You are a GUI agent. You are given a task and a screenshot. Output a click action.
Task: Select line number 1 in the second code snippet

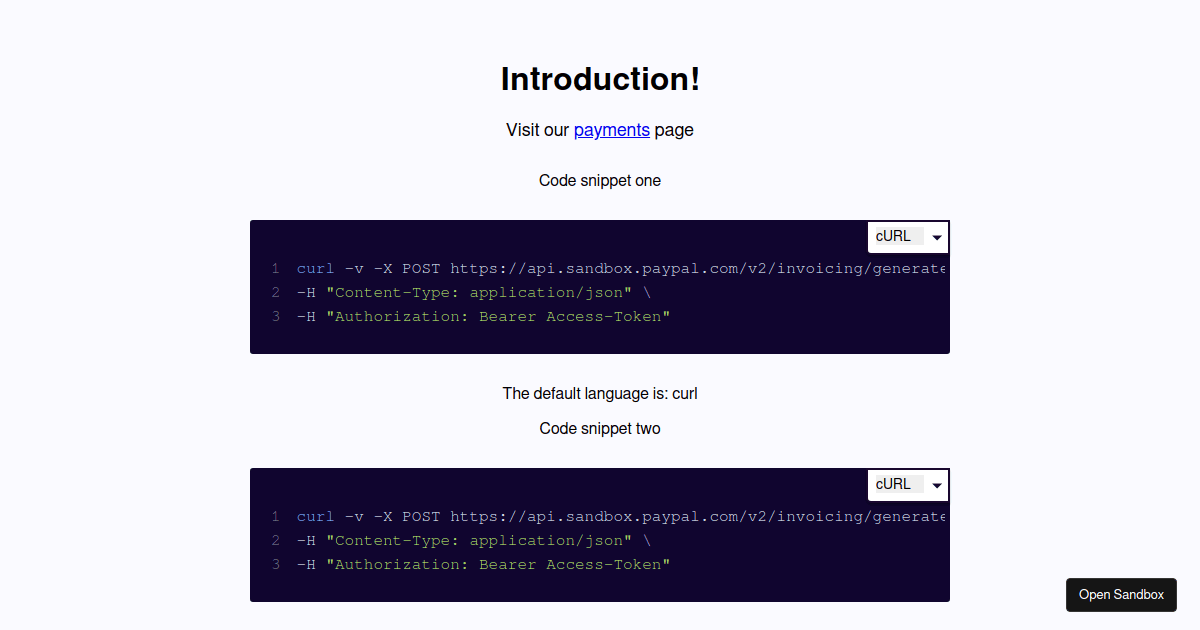[x=275, y=516]
